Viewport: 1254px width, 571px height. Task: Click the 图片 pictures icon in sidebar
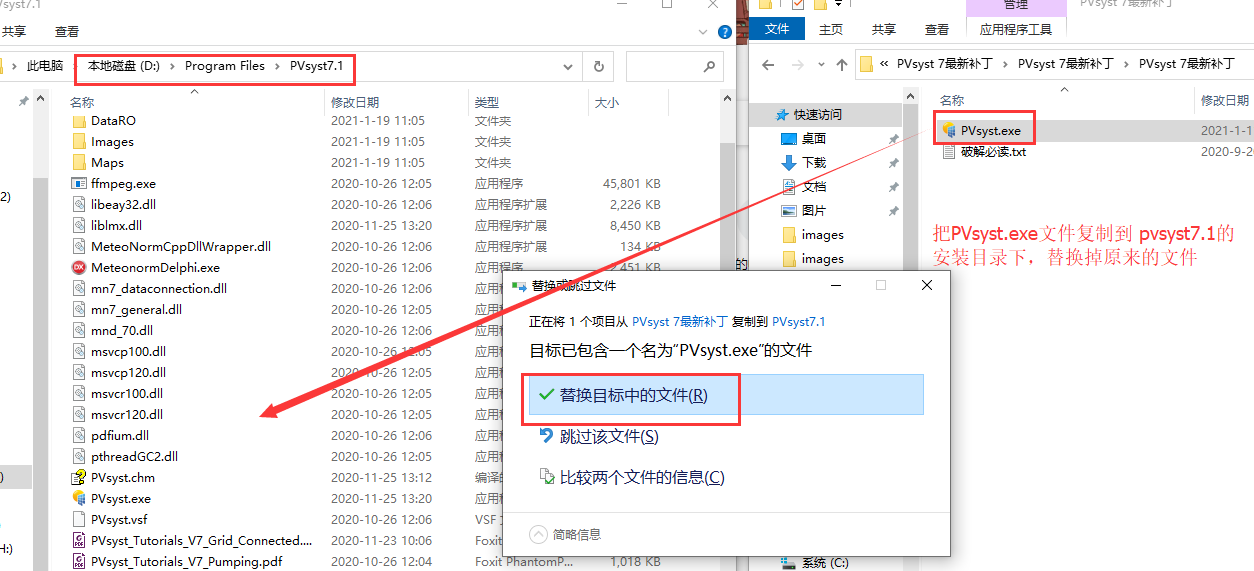click(x=789, y=211)
